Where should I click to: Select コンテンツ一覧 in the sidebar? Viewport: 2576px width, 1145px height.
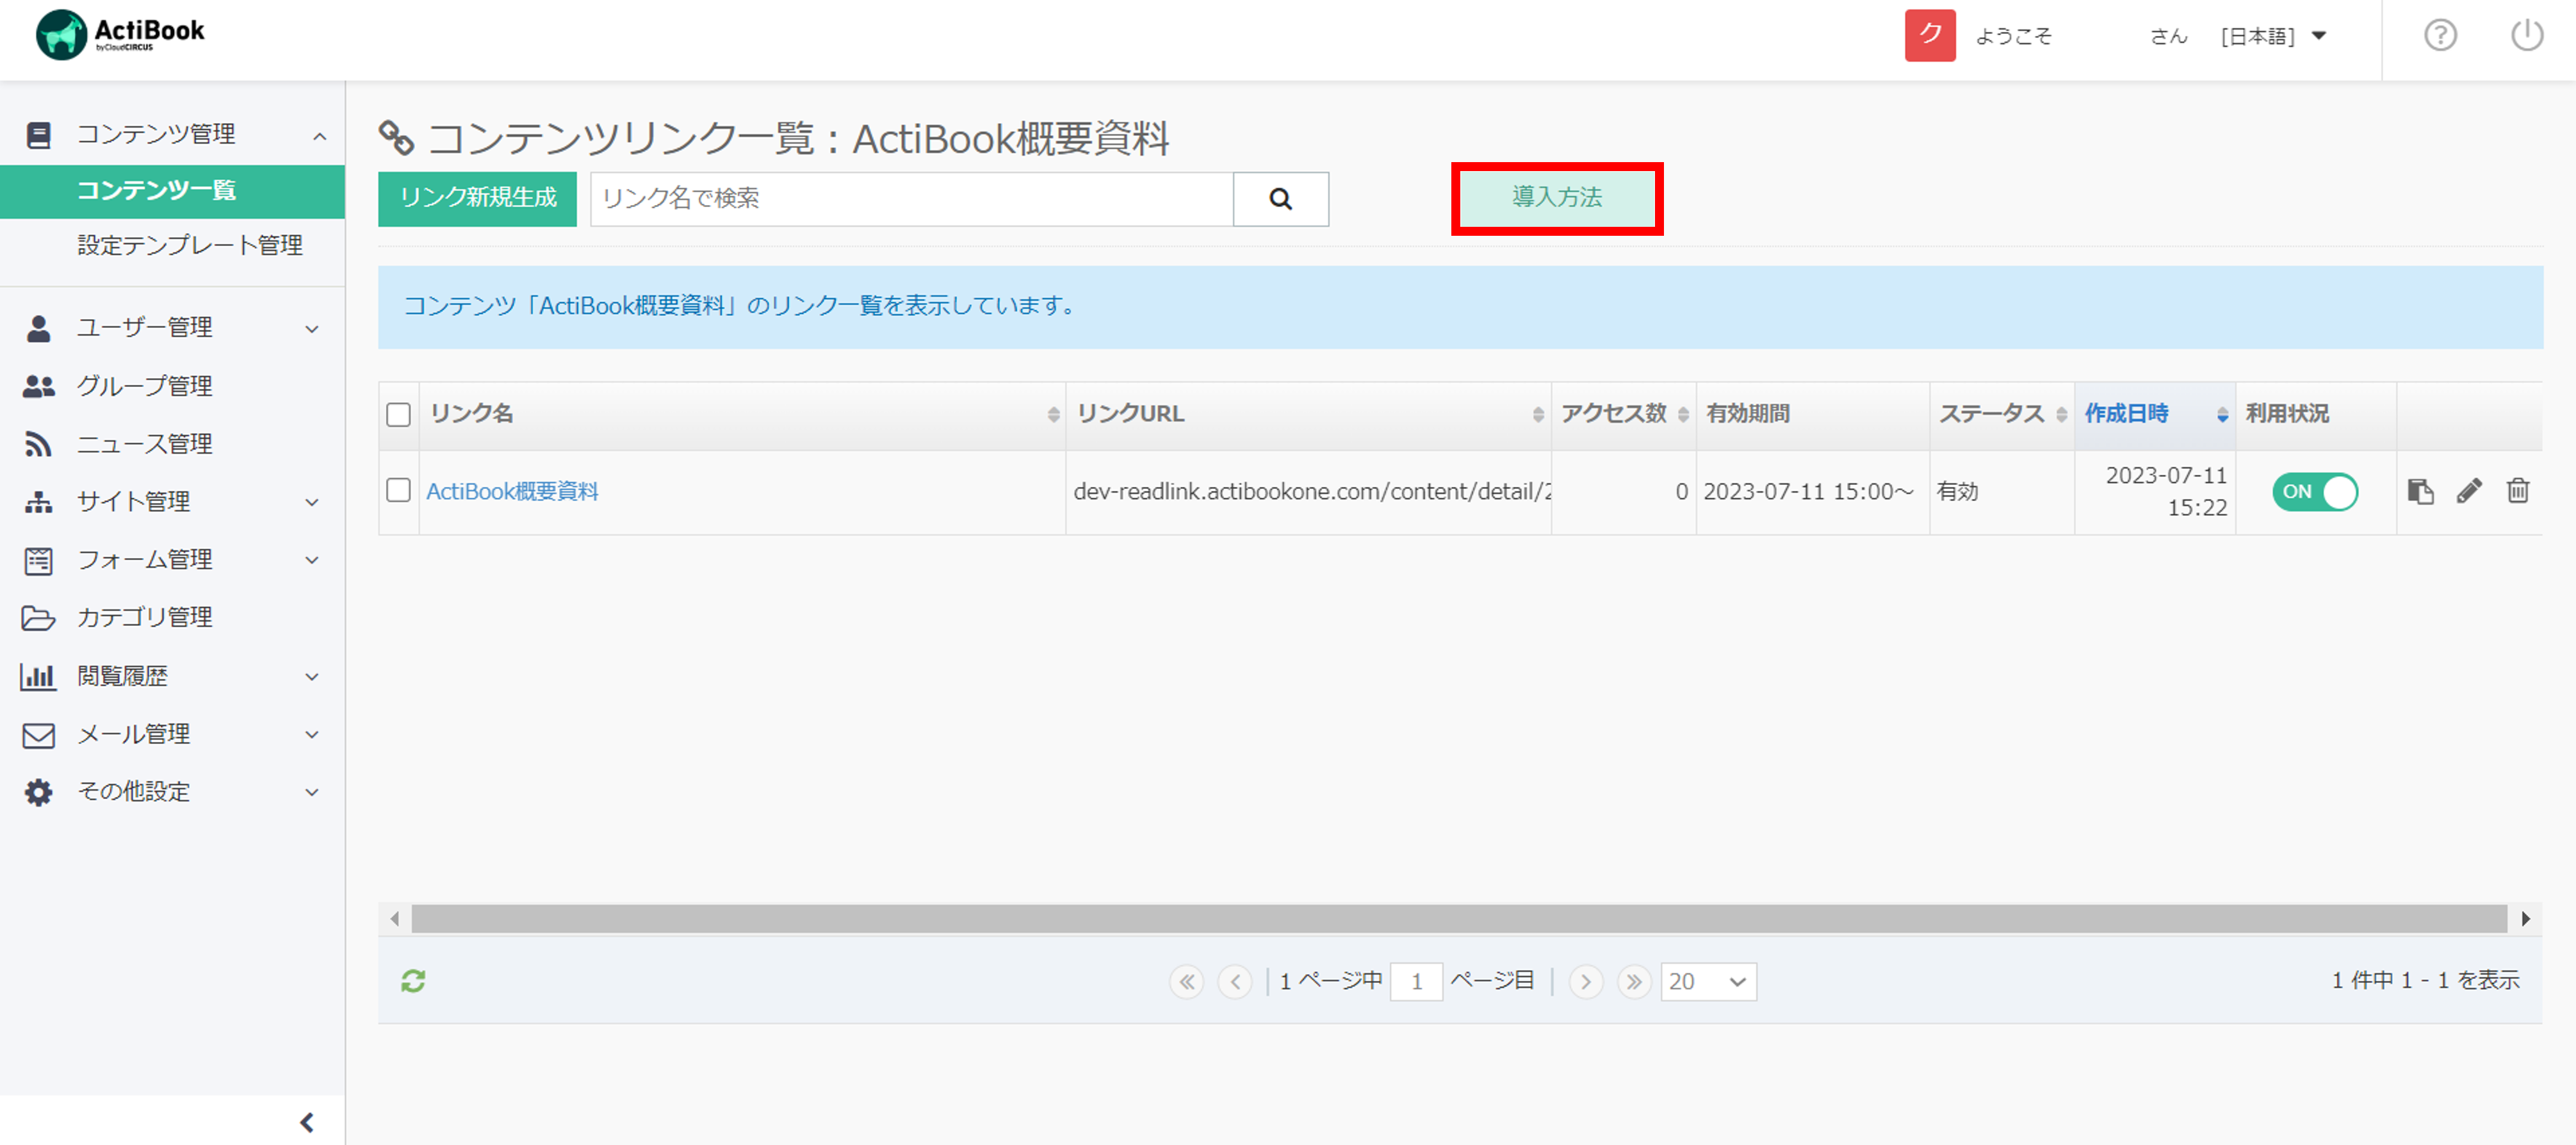click(x=173, y=191)
